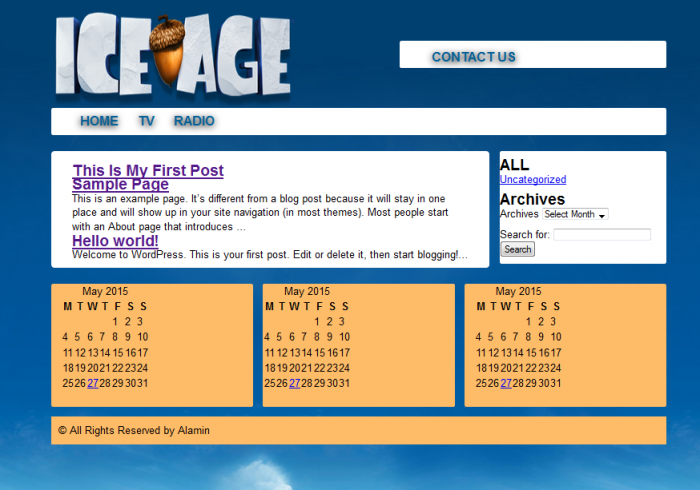Viewport: 700px width, 490px height.
Task: Click 'May 2015' caption of left calendar
Action: (105, 291)
